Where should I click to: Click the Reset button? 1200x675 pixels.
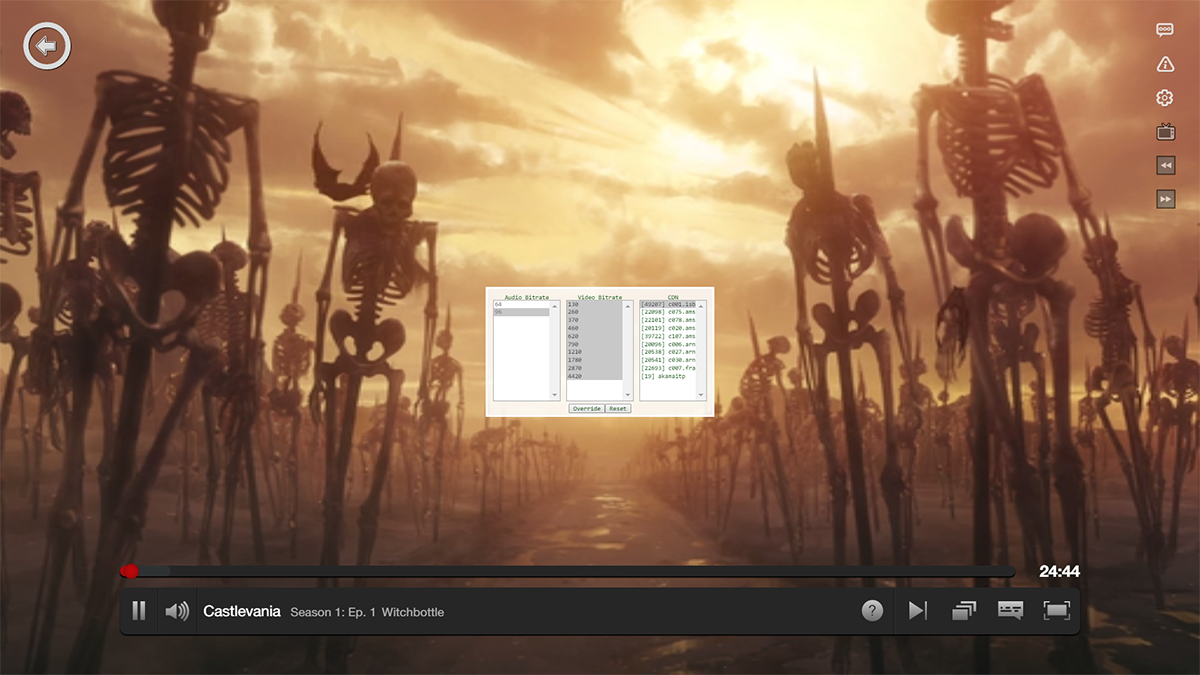click(618, 409)
